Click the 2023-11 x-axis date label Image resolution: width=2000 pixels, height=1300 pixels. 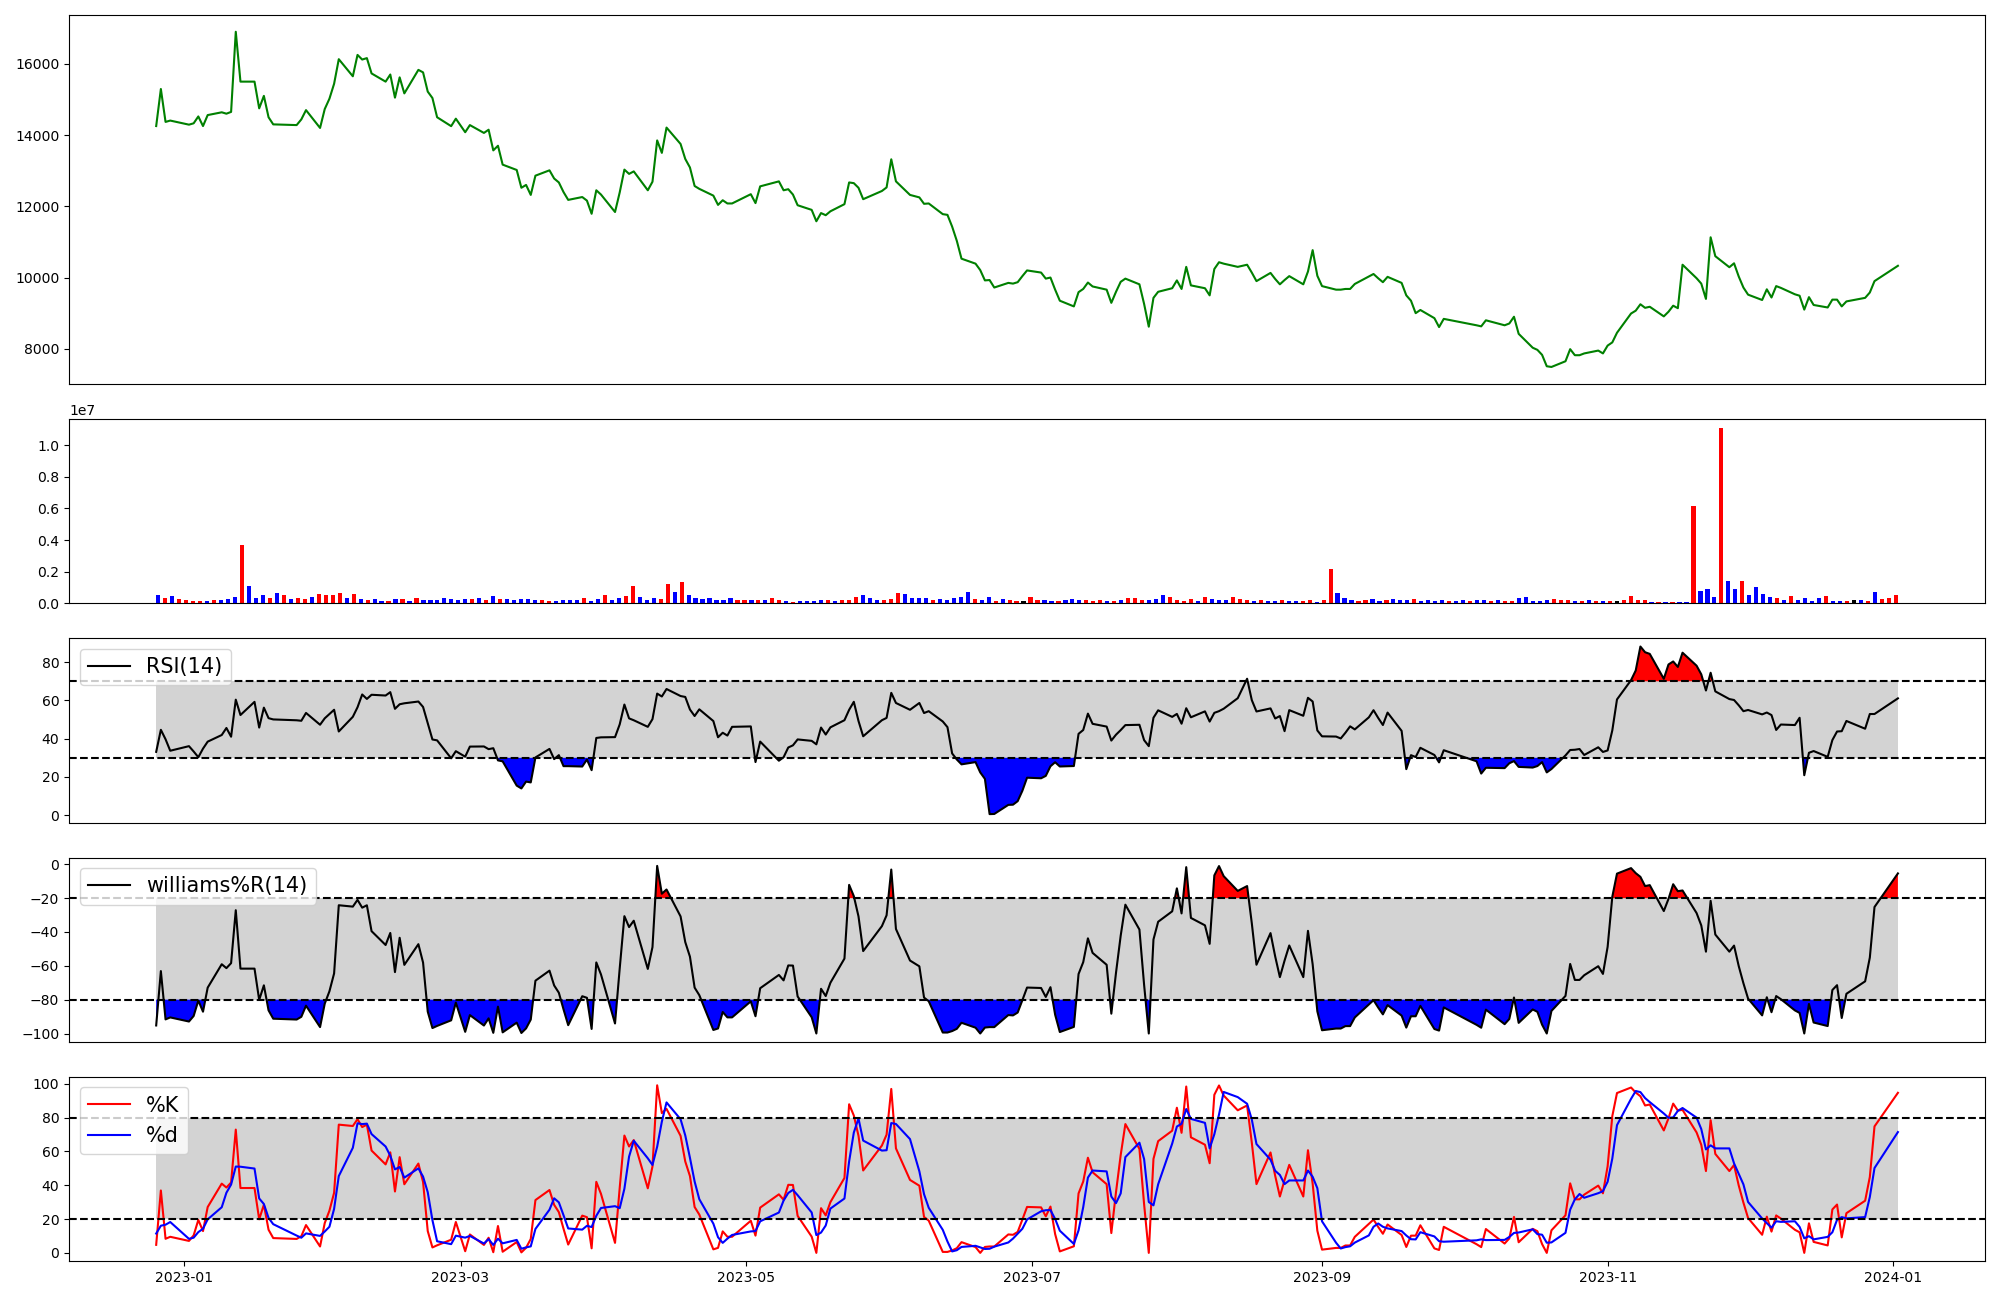pyautogui.click(x=1608, y=1277)
